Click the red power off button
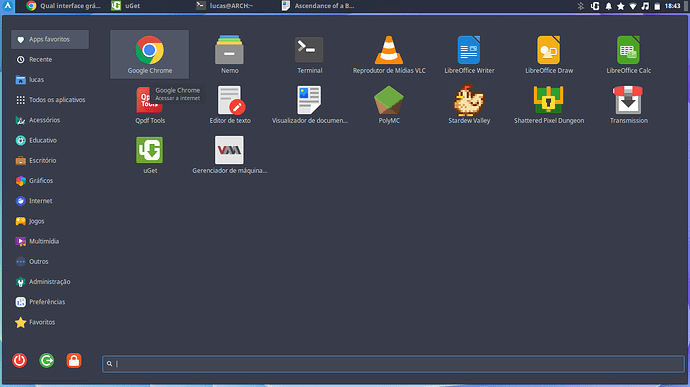This screenshot has height=387, width=690. [x=19, y=361]
